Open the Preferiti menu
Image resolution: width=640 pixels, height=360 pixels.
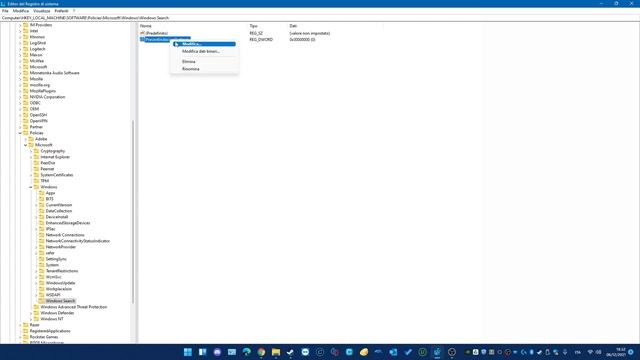(61, 11)
